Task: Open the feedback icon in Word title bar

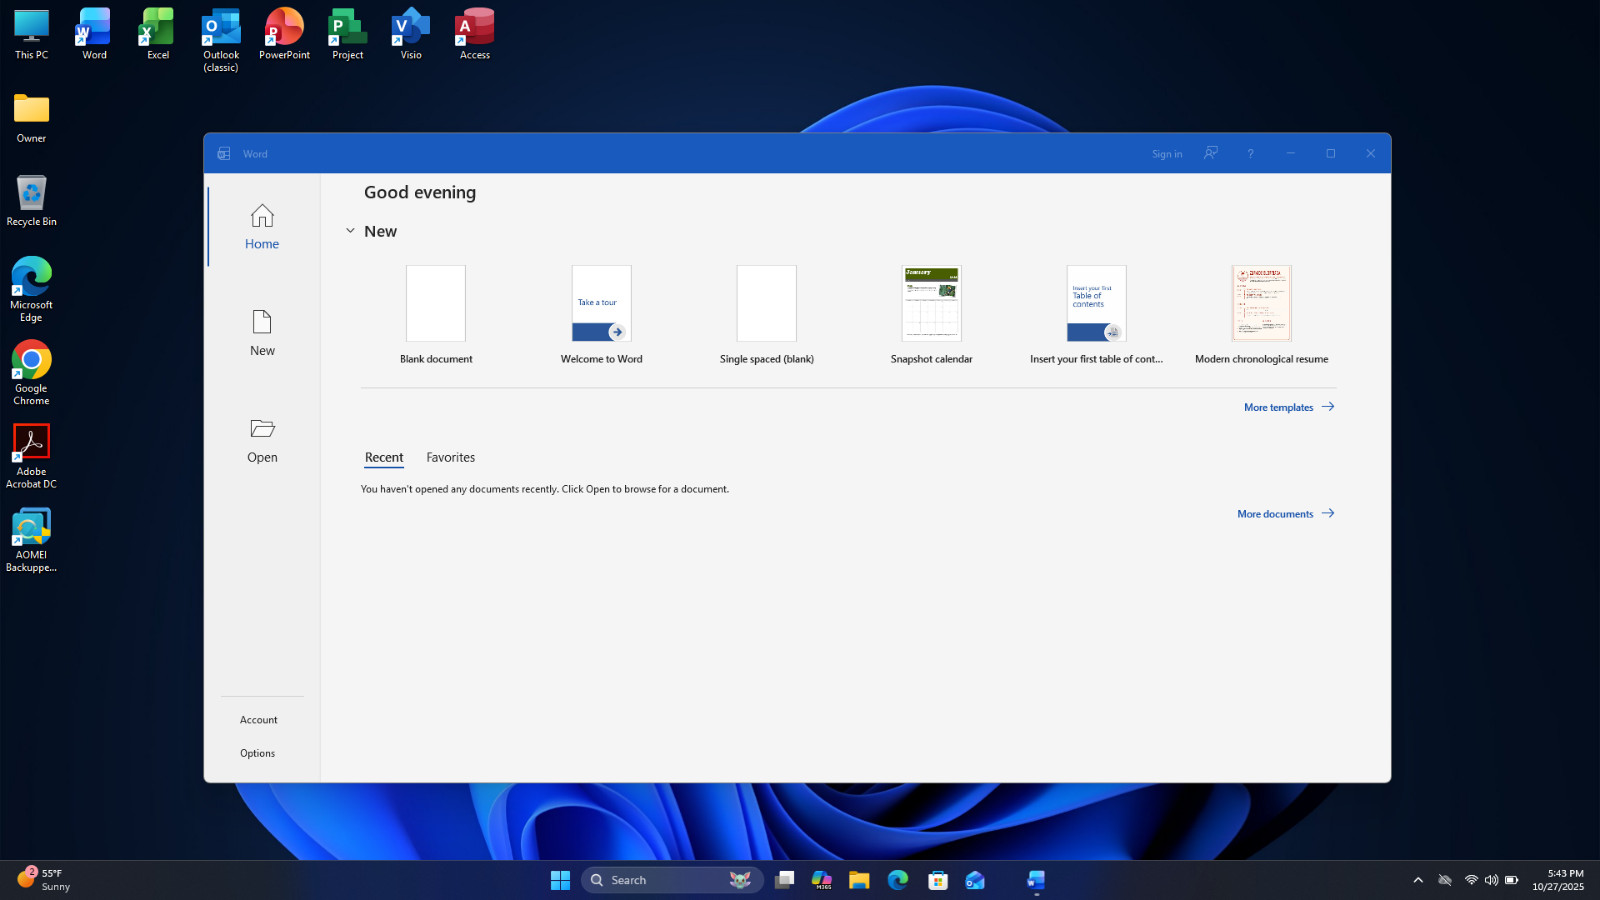Action: (x=1211, y=153)
